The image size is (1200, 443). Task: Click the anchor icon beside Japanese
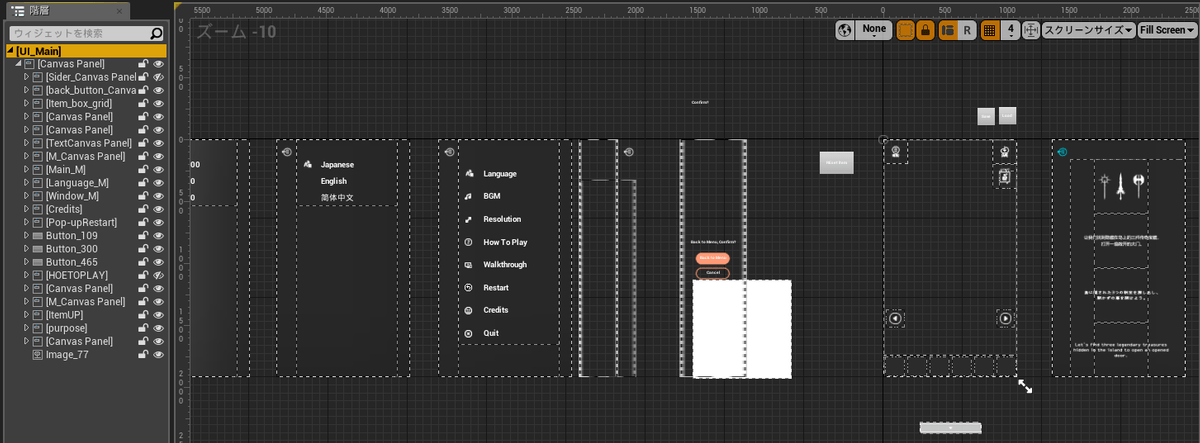coord(287,152)
